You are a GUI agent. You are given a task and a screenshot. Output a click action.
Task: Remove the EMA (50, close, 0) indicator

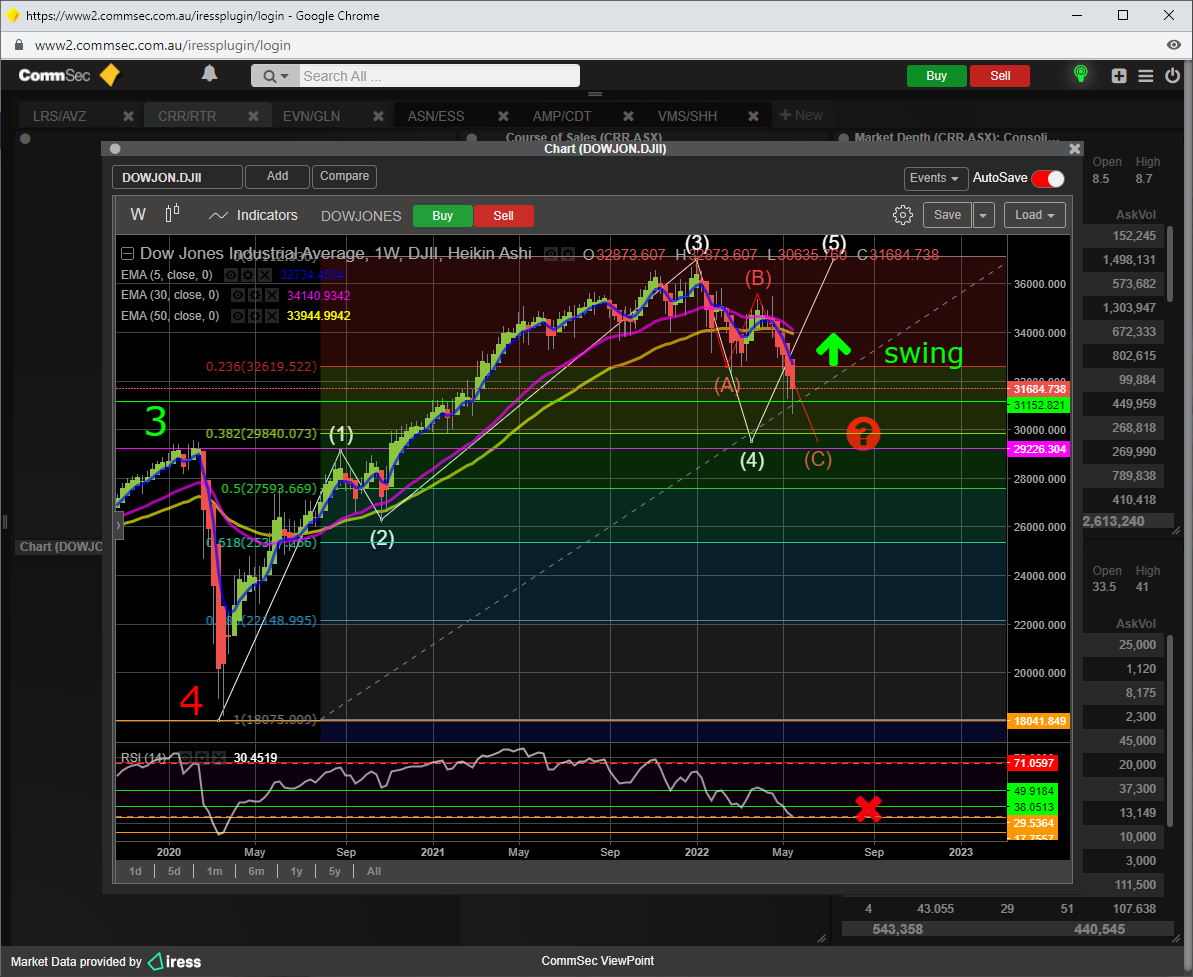pyautogui.click(x=272, y=316)
